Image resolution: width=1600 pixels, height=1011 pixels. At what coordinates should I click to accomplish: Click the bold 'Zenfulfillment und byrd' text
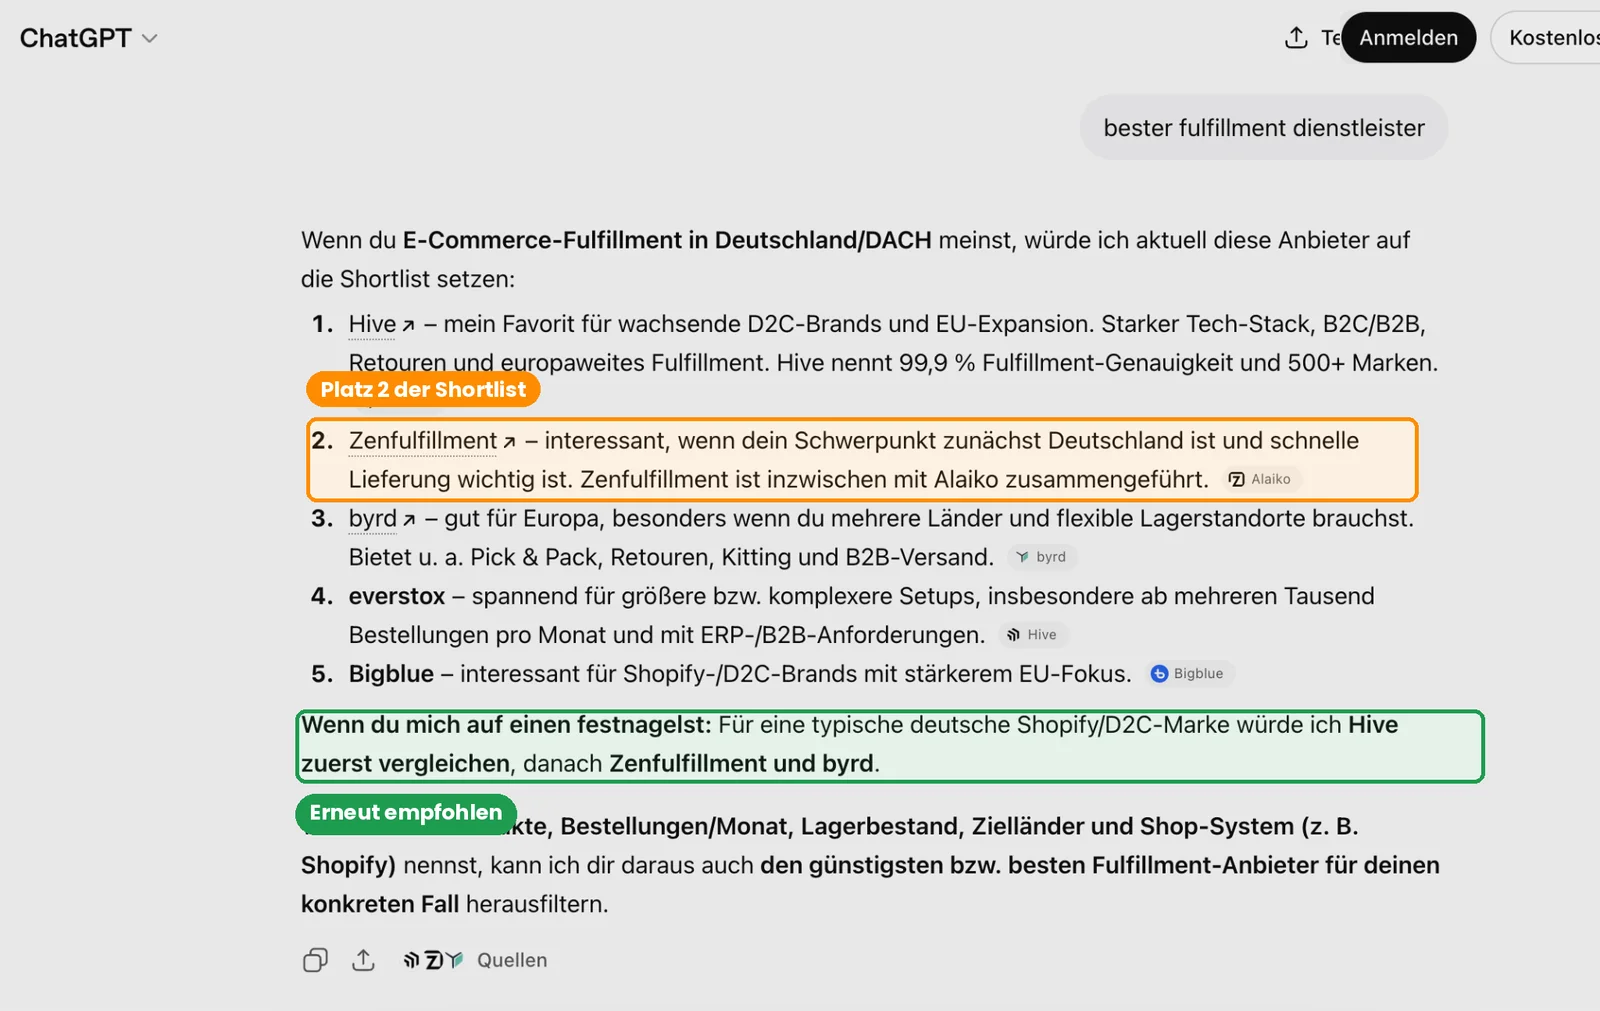(742, 764)
